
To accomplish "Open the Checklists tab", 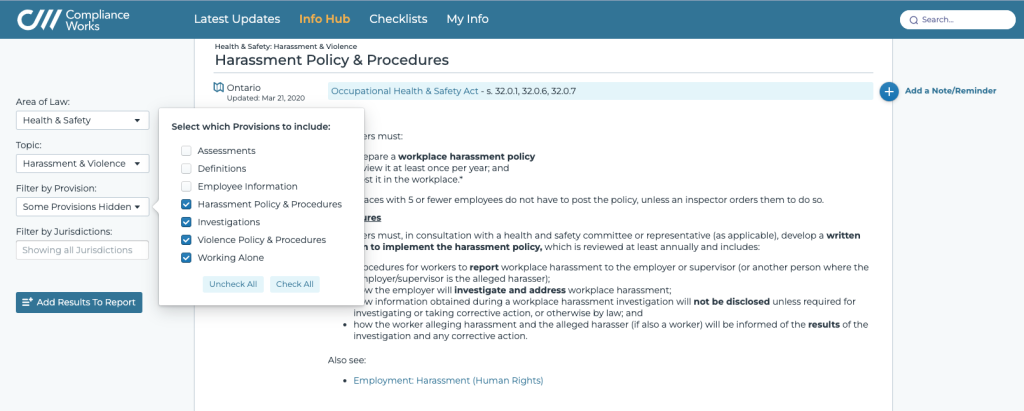I will pos(398,19).
